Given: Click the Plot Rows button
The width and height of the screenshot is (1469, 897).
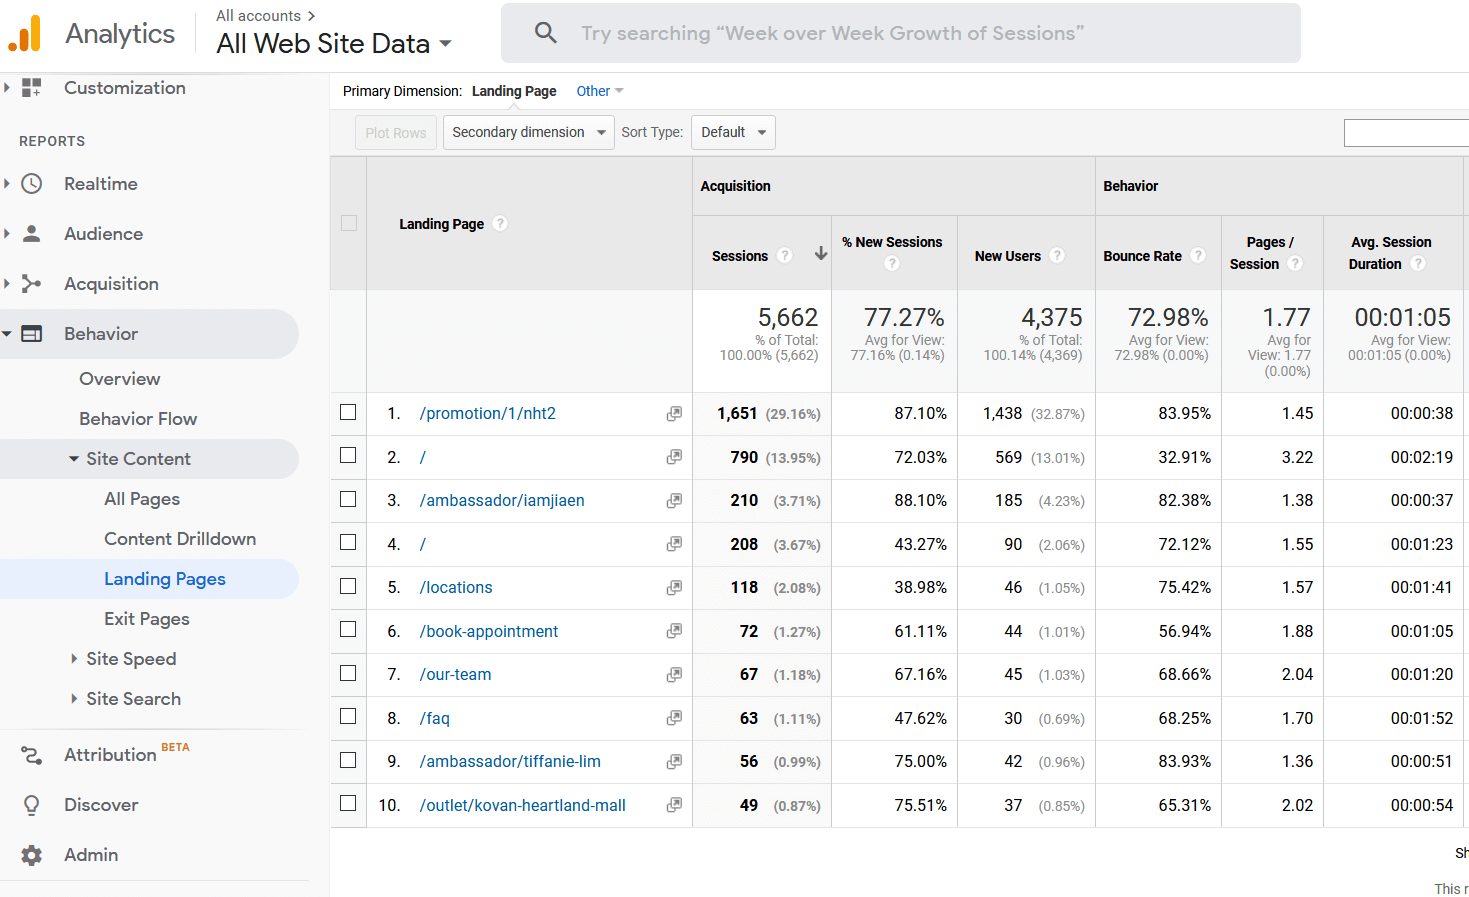Looking at the screenshot, I should tap(395, 132).
